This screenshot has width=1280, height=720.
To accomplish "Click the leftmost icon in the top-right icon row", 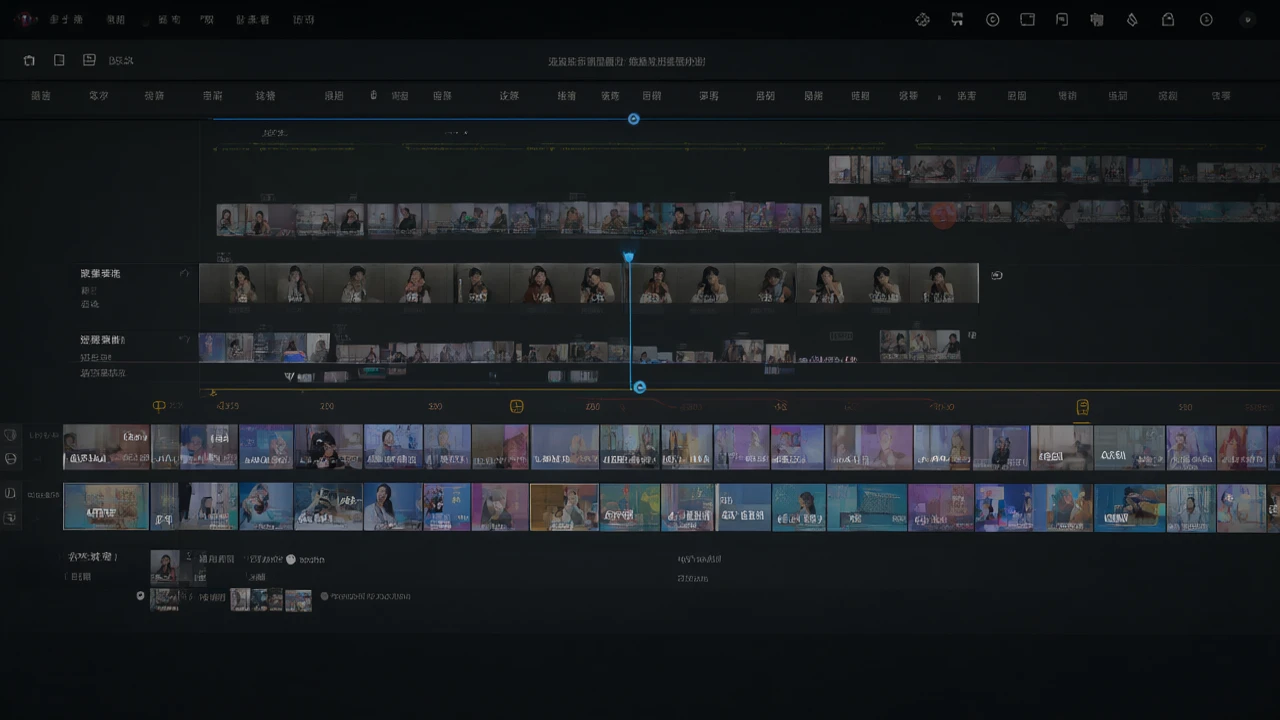I will (x=922, y=19).
